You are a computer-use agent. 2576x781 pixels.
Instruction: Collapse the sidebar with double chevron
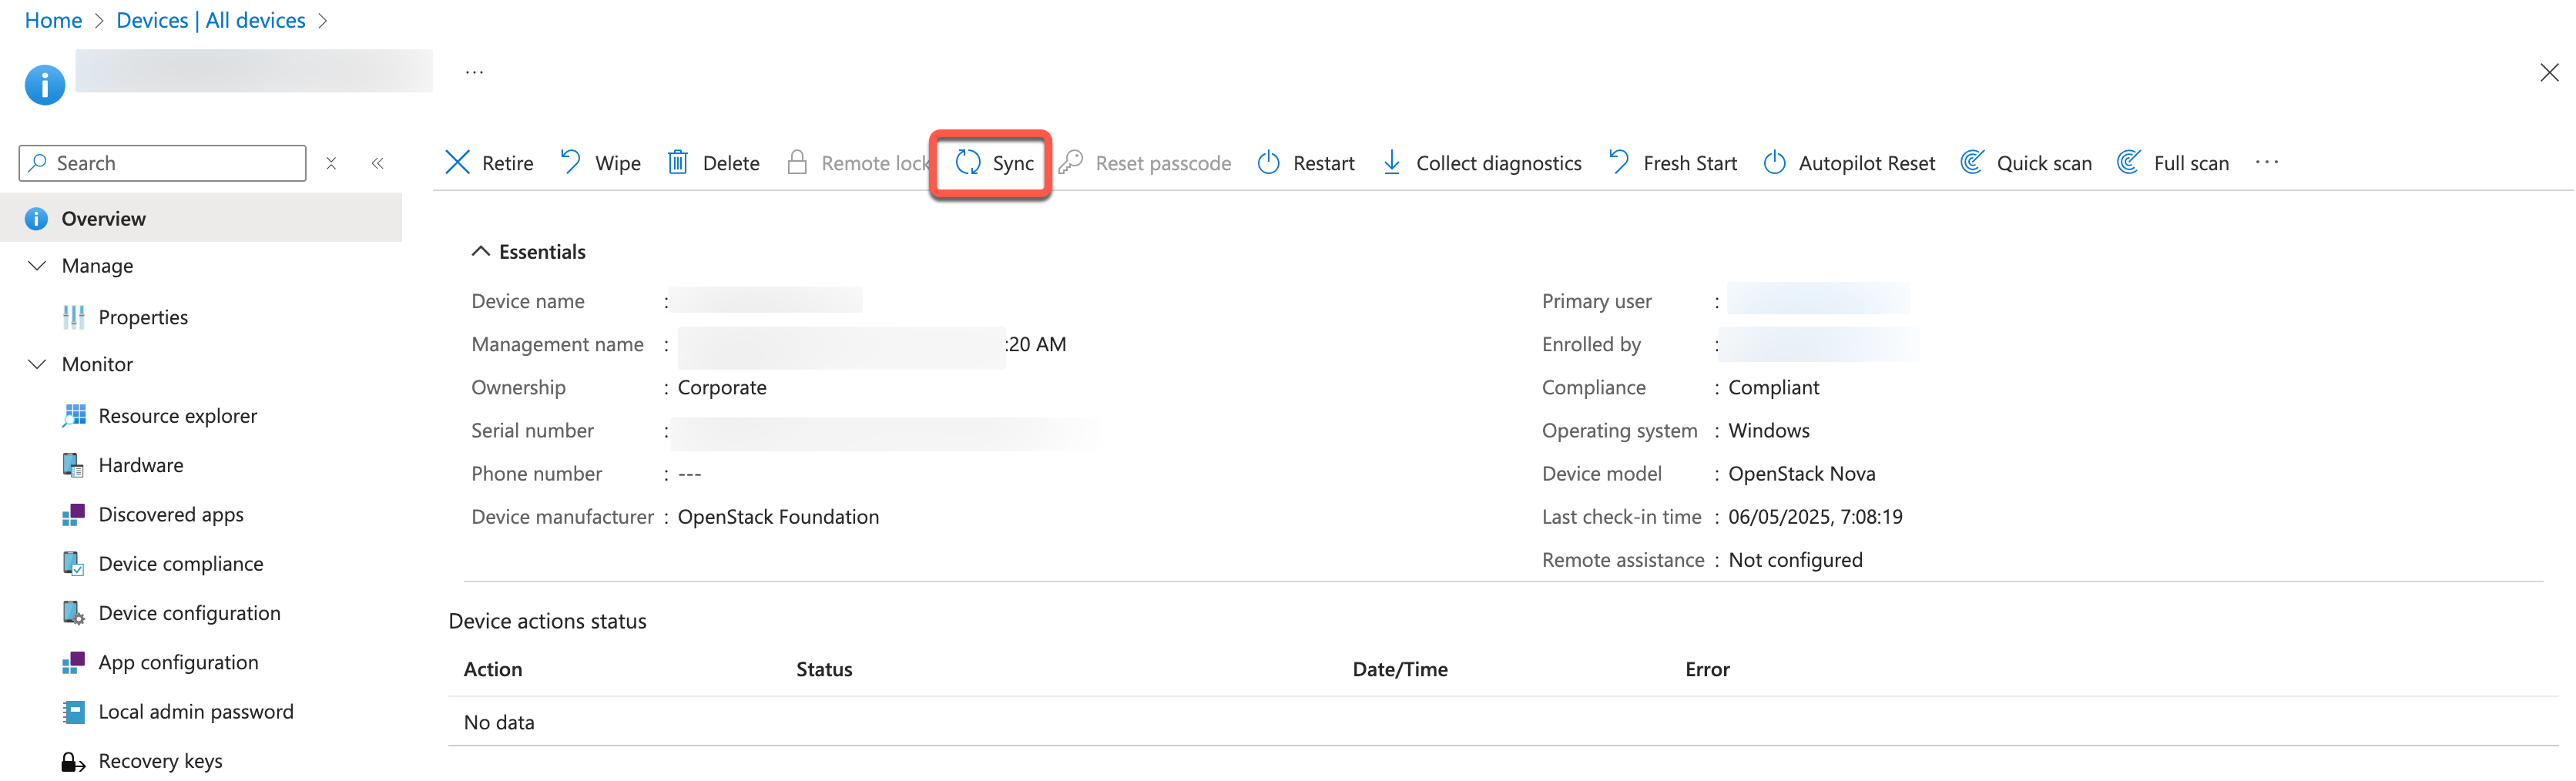pyautogui.click(x=378, y=163)
